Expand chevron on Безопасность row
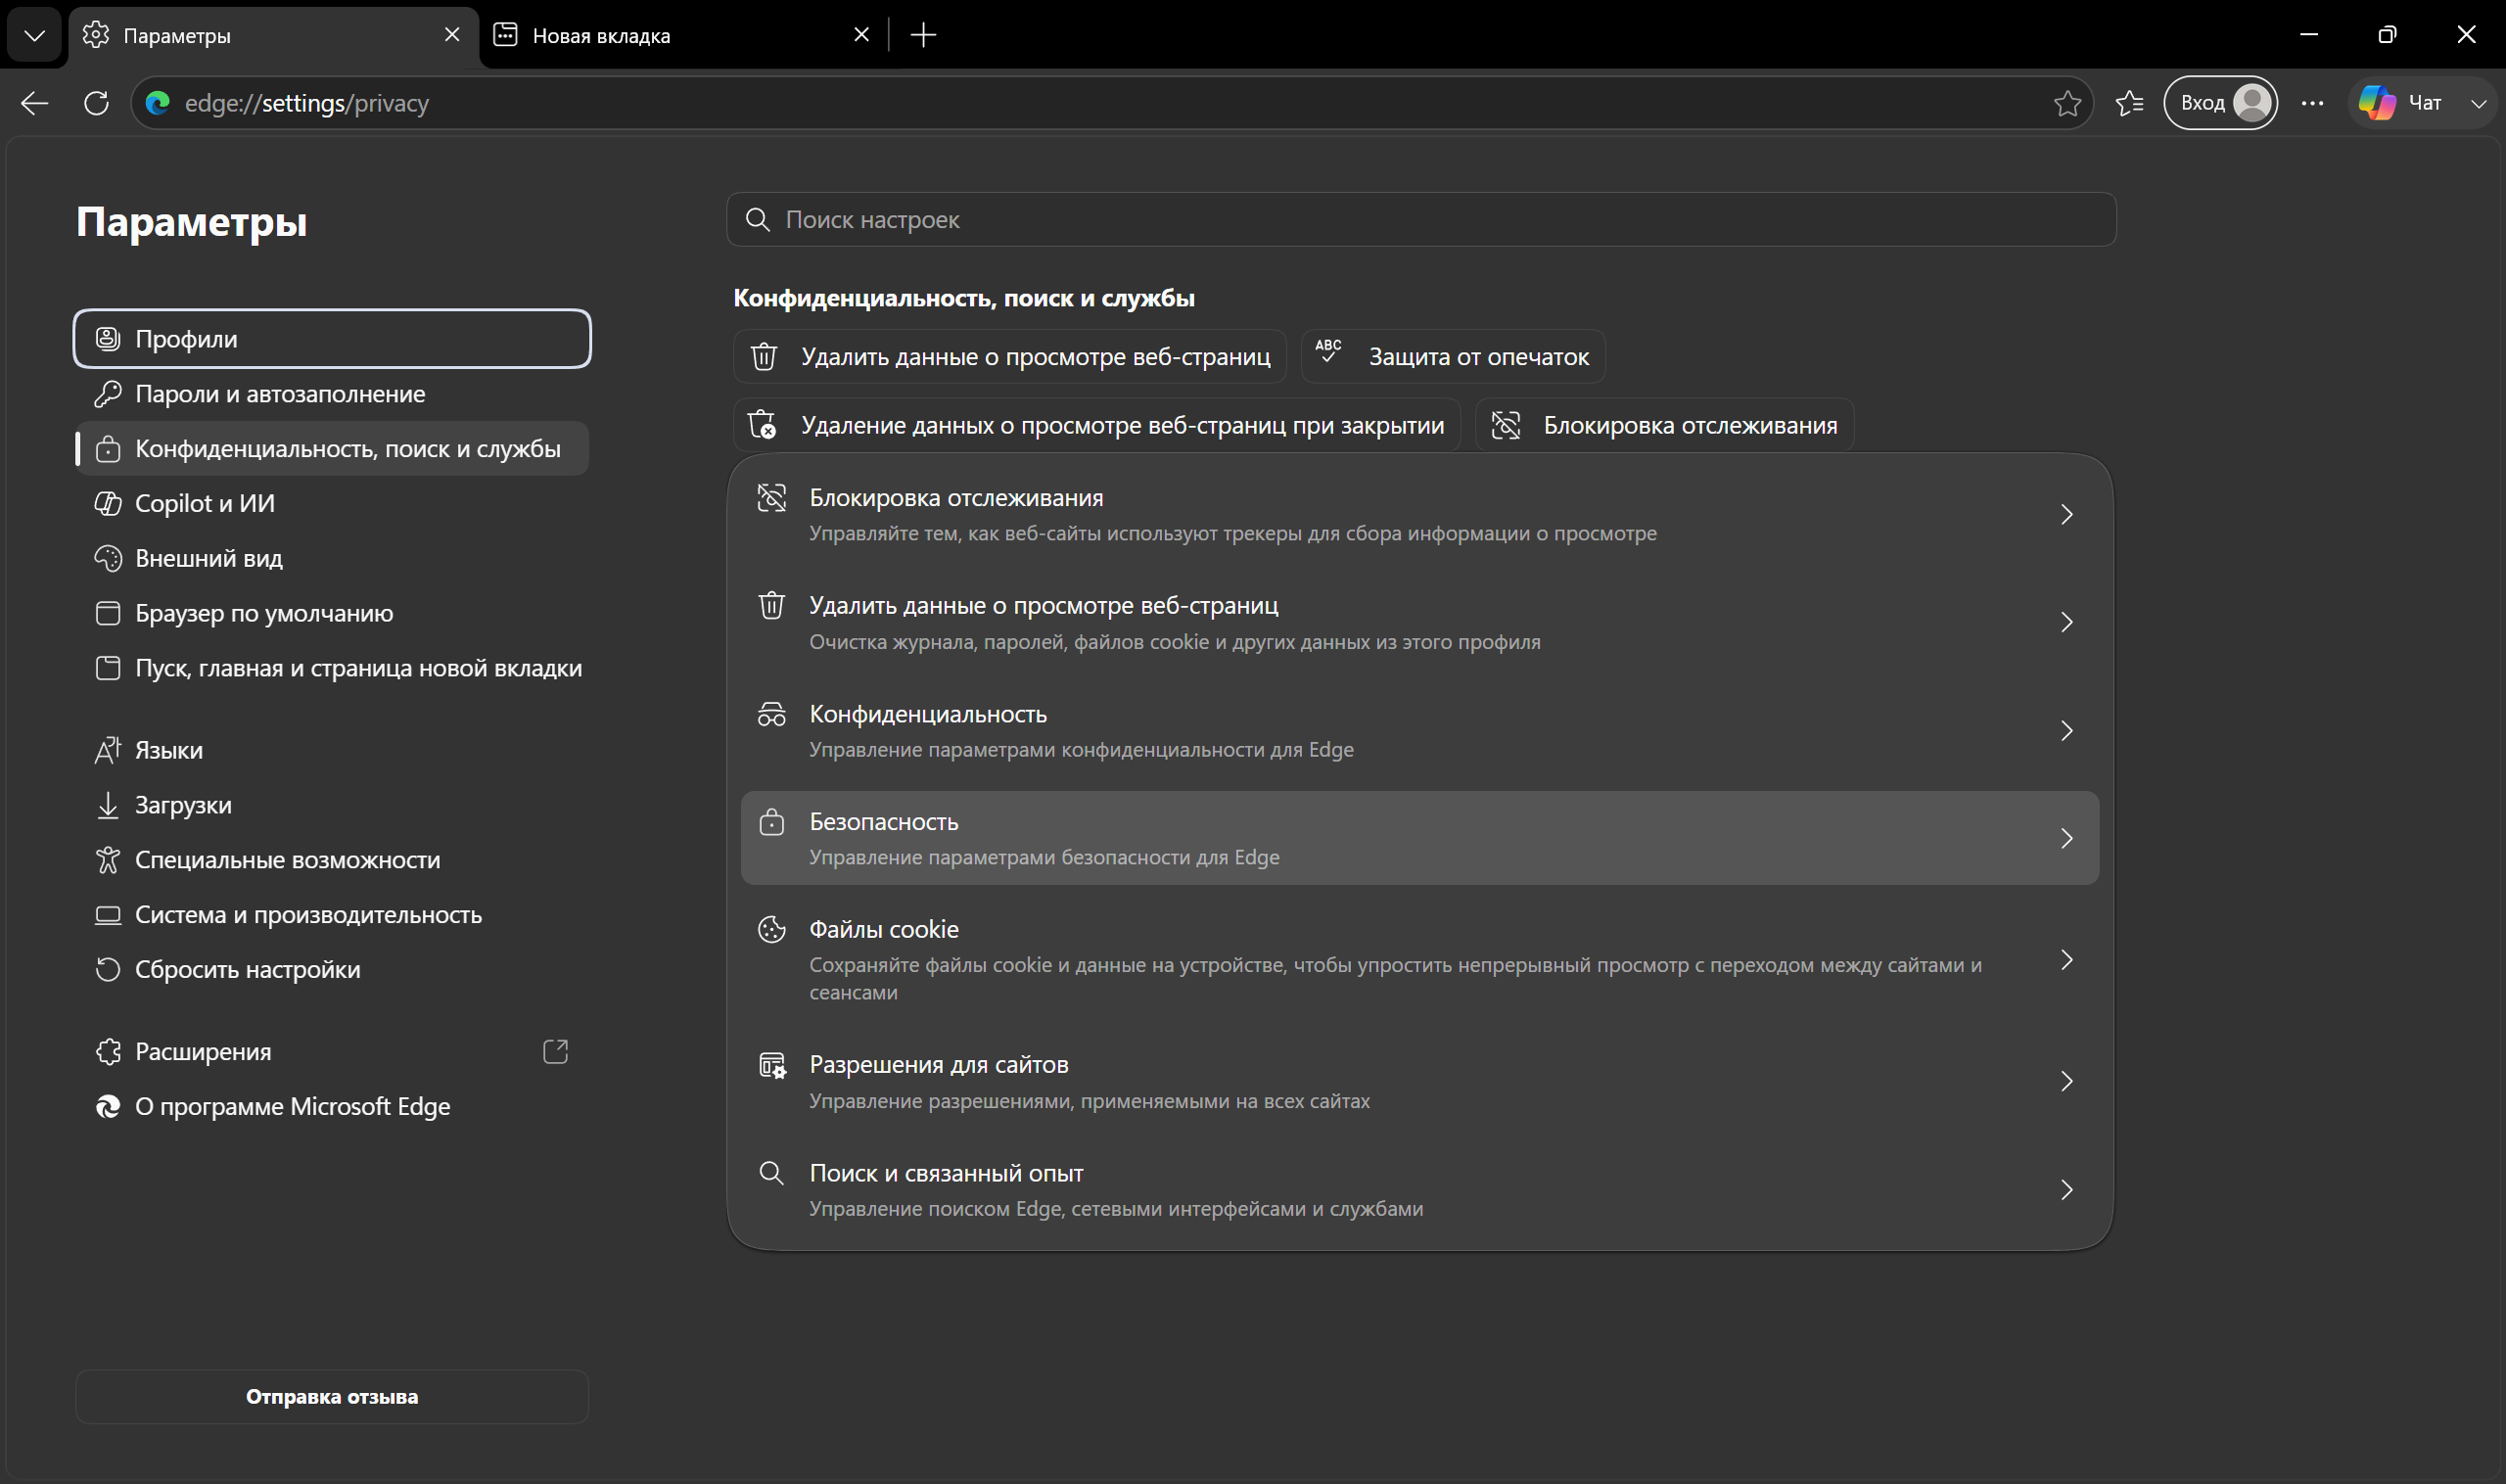Viewport: 2506px width, 1484px height. coord(2066,838)
